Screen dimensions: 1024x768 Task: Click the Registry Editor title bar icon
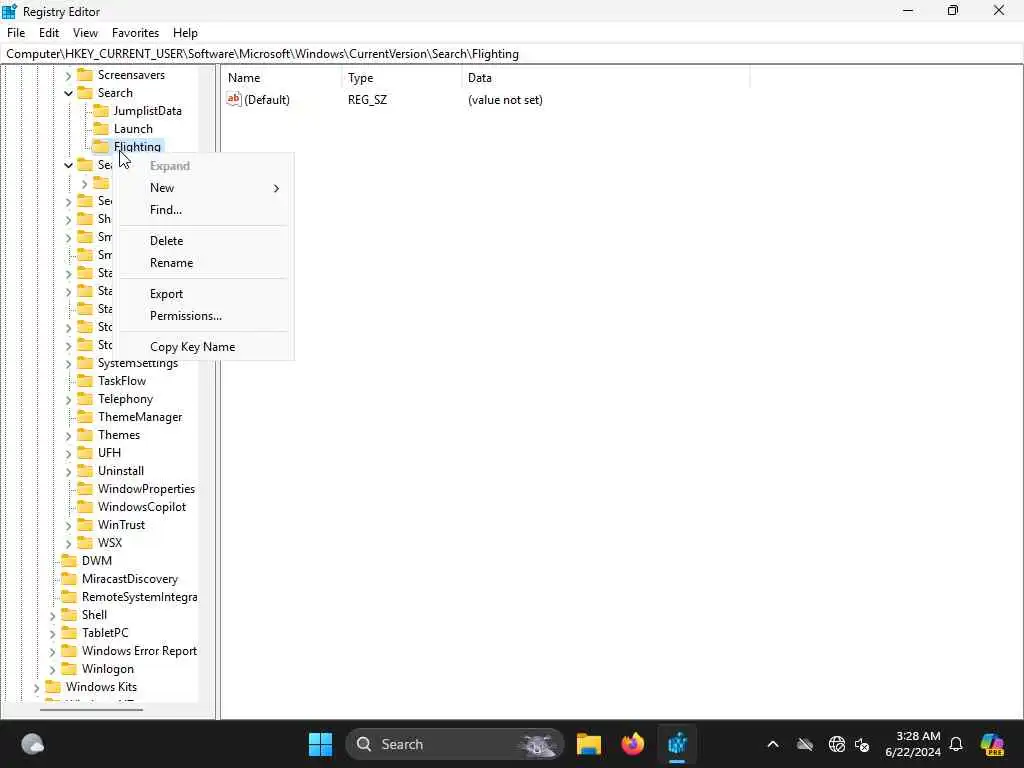tap(10, 11)
